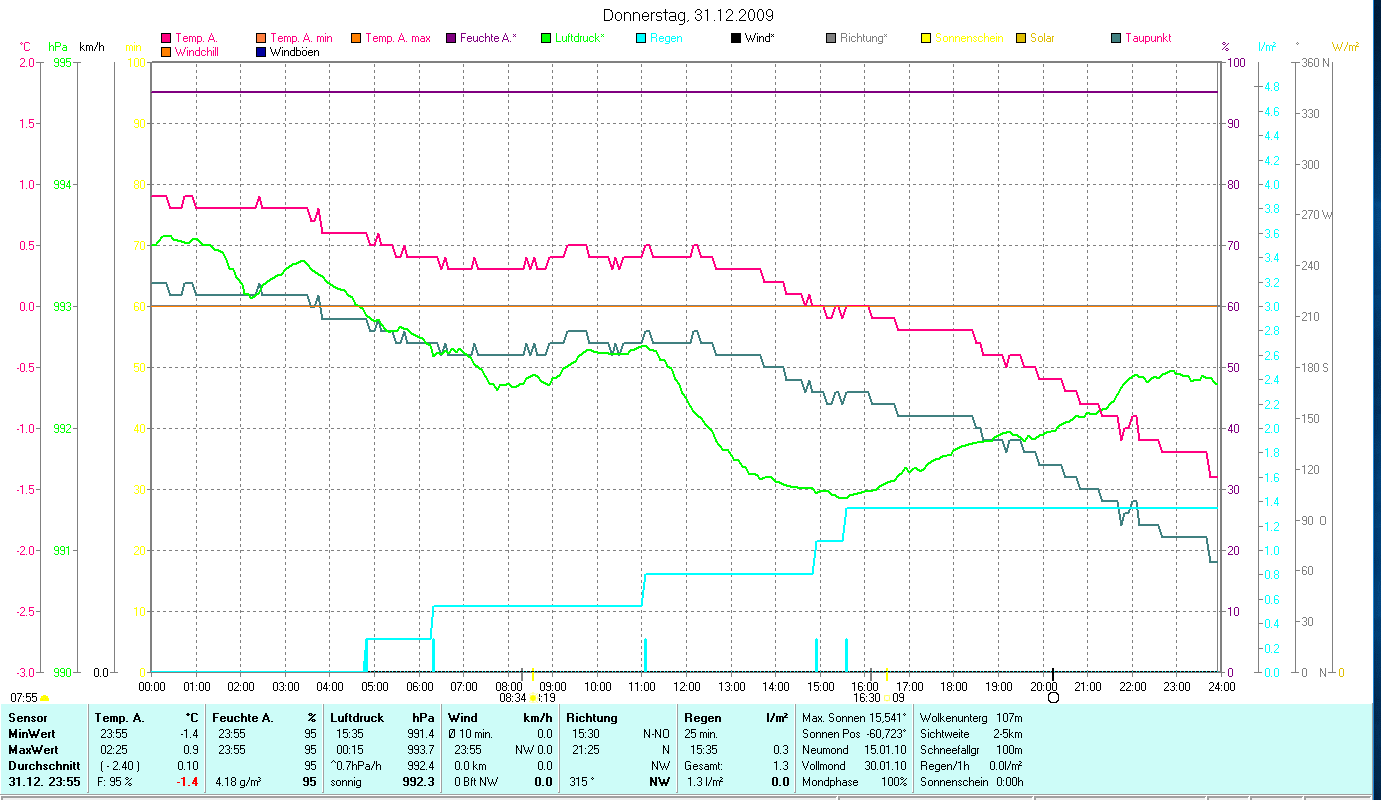
Task: Click the sun icon beside 07:55
Action: click(44, 698)
